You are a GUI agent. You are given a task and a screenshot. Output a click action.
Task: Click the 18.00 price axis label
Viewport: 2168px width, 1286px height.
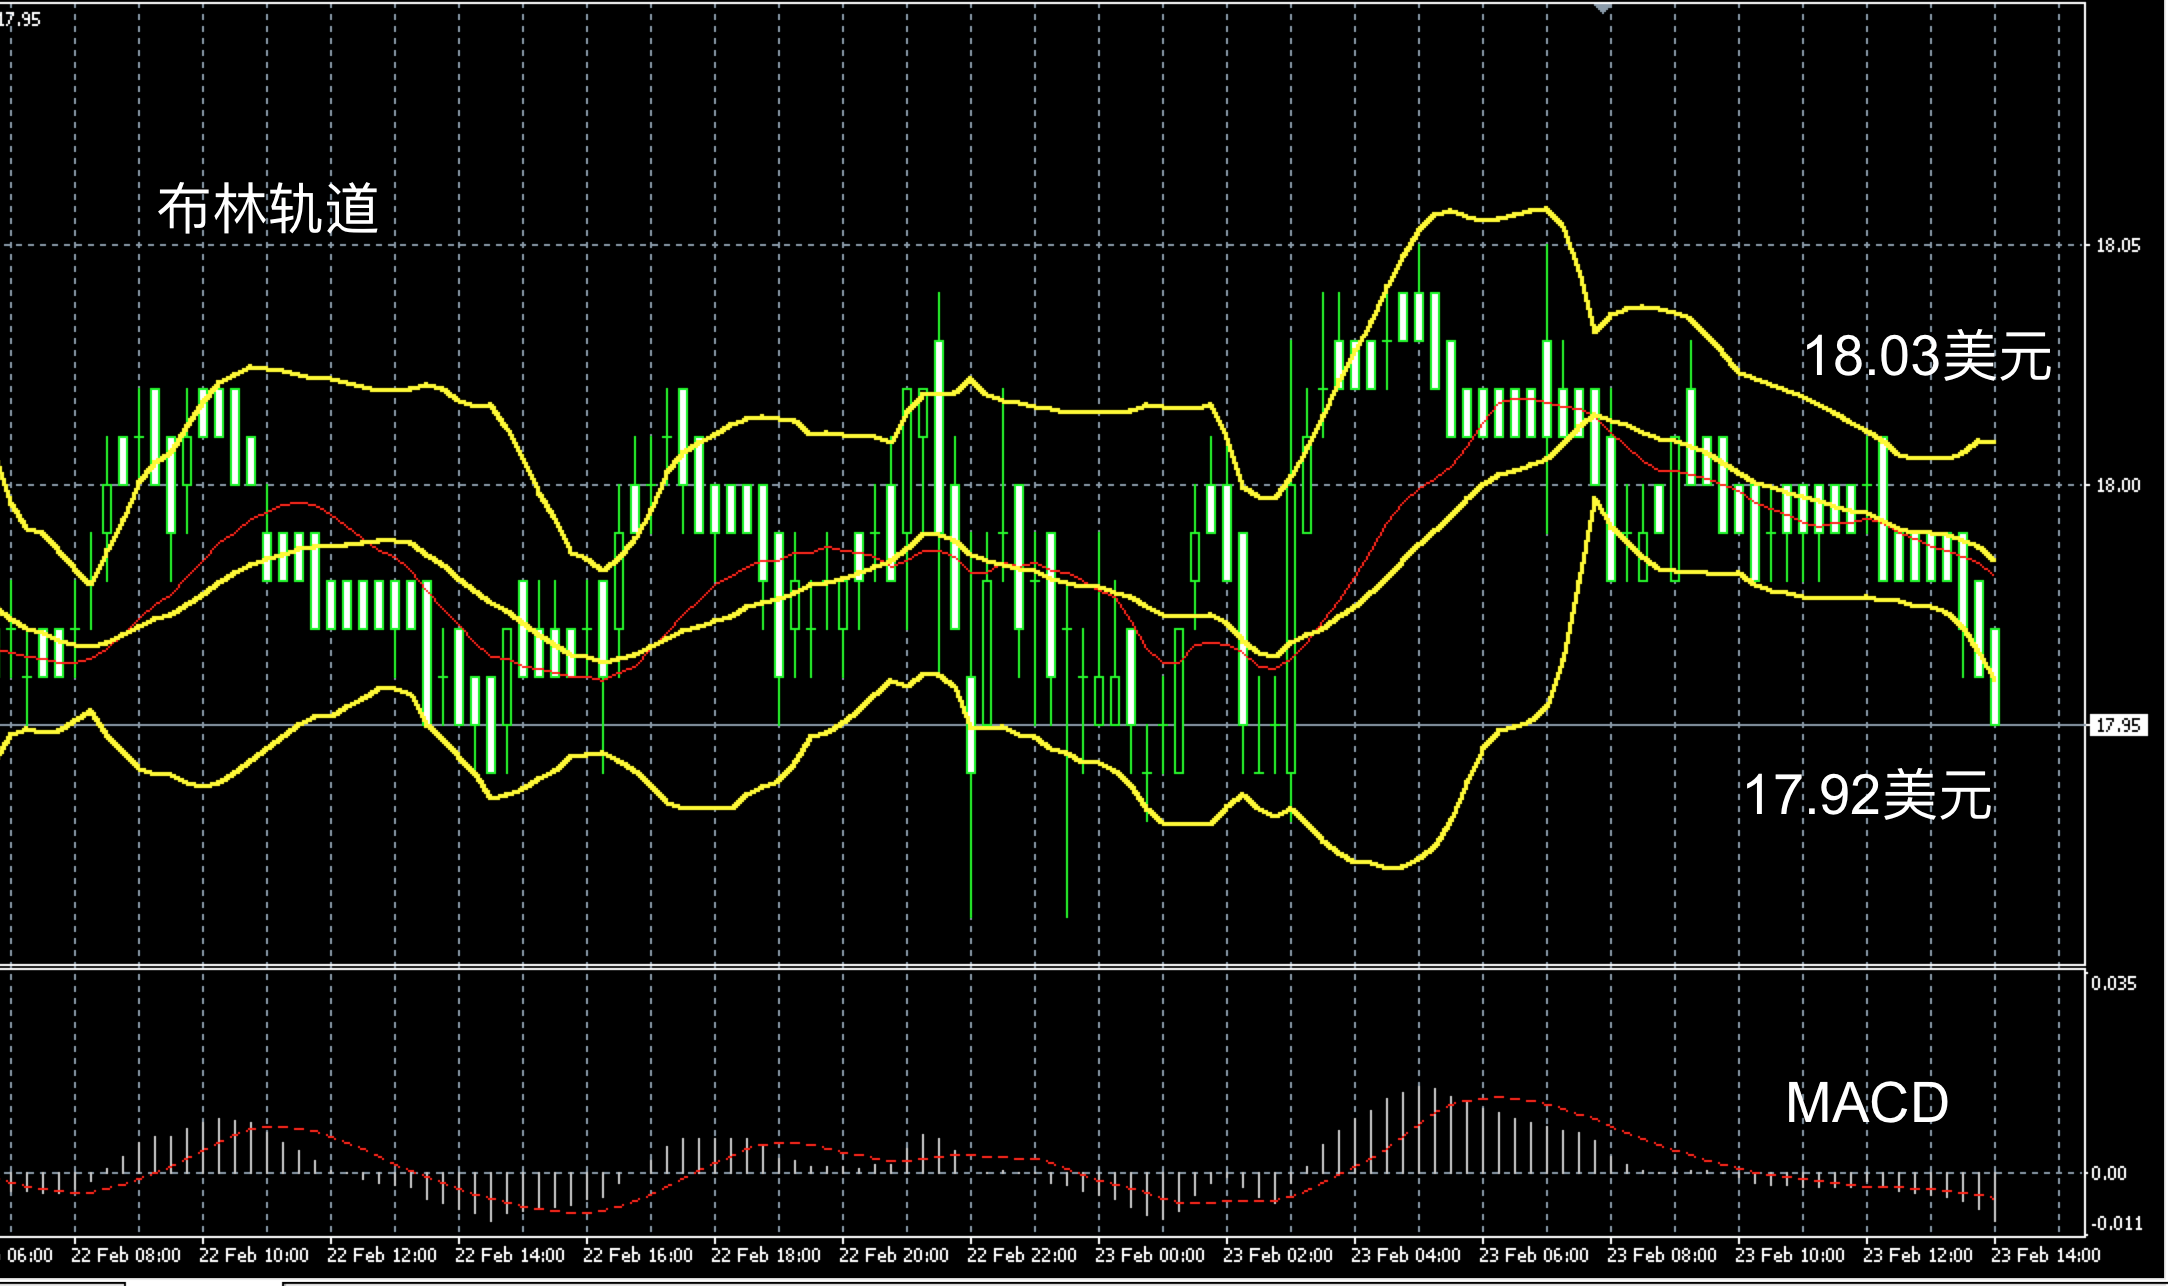(x=2118, y=486)
